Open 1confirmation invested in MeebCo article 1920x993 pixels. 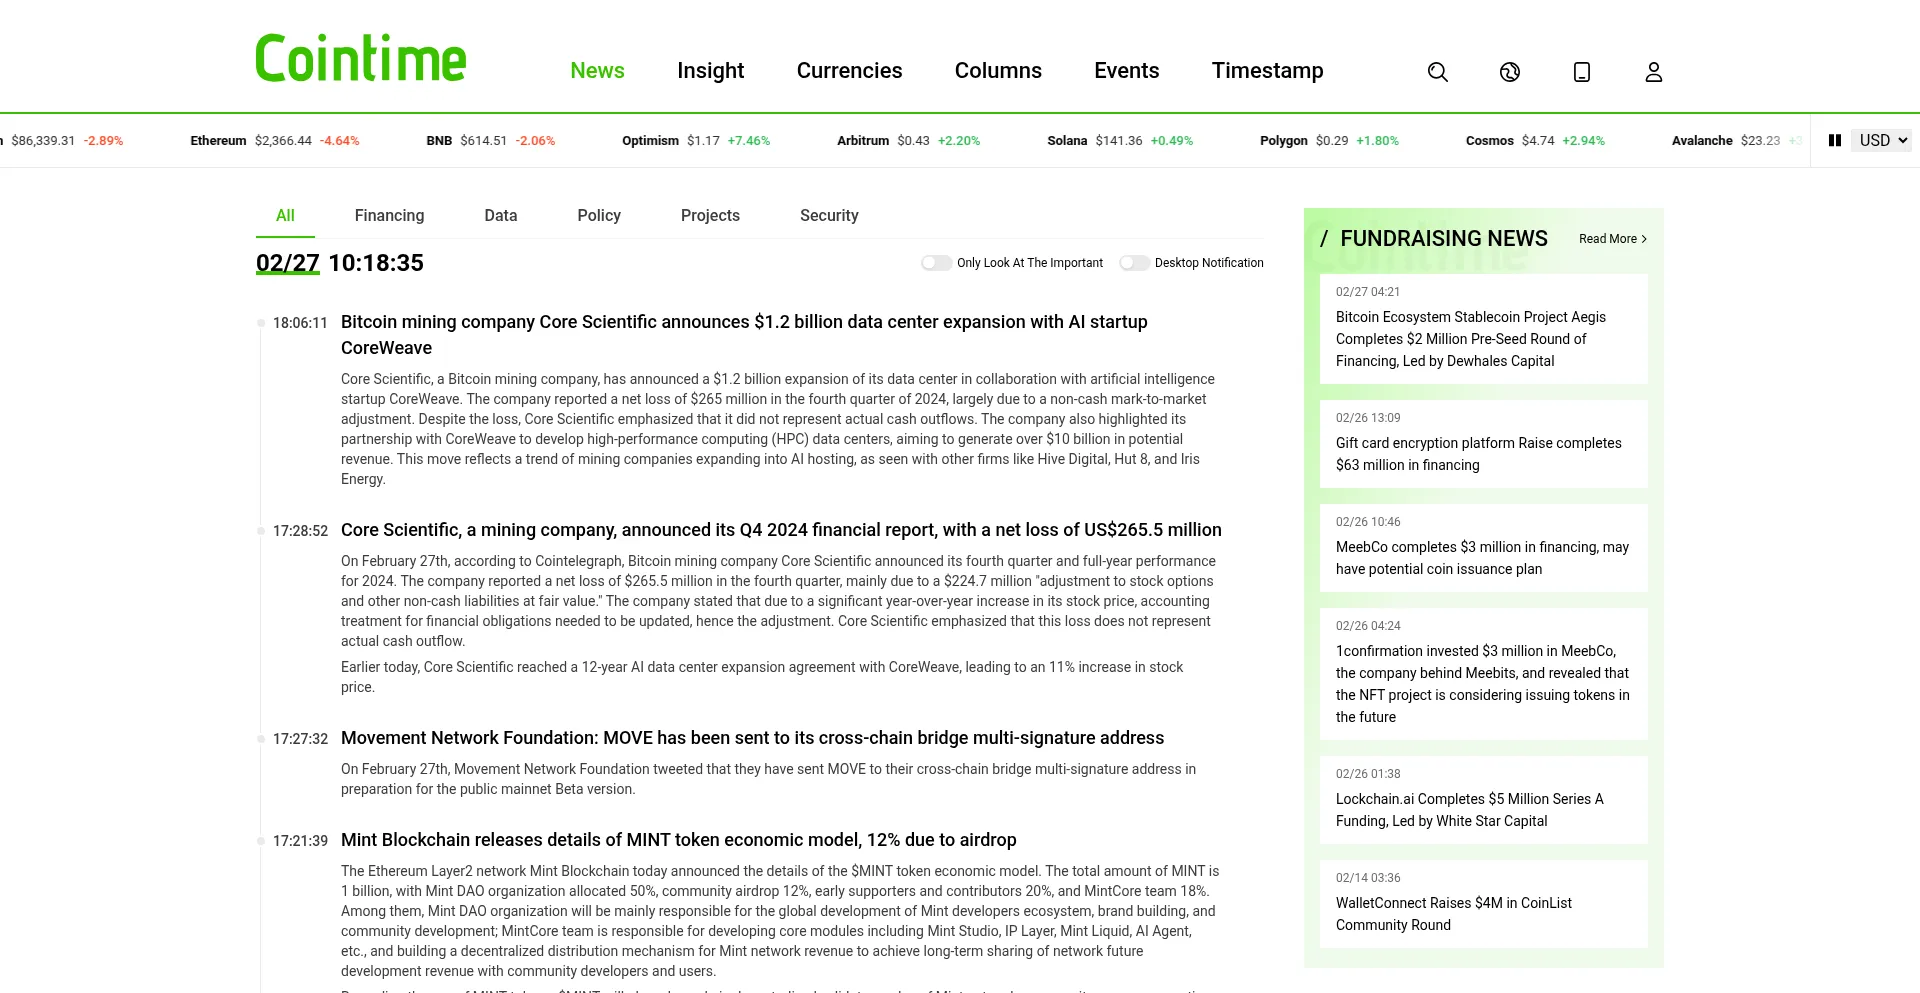click(x=1484, y=674)
